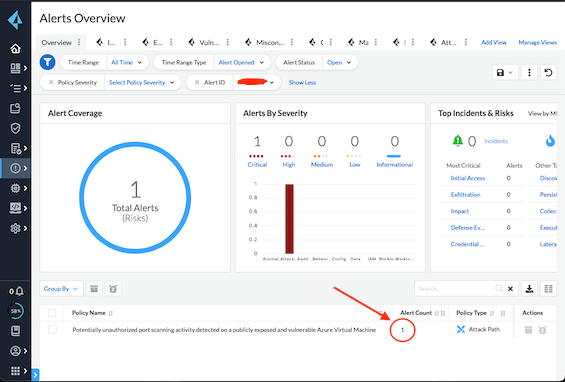Click the dismiss icon in Actions column
This screenshot has width=565, height=382.
pyautogui.click(x=528, y=330)
